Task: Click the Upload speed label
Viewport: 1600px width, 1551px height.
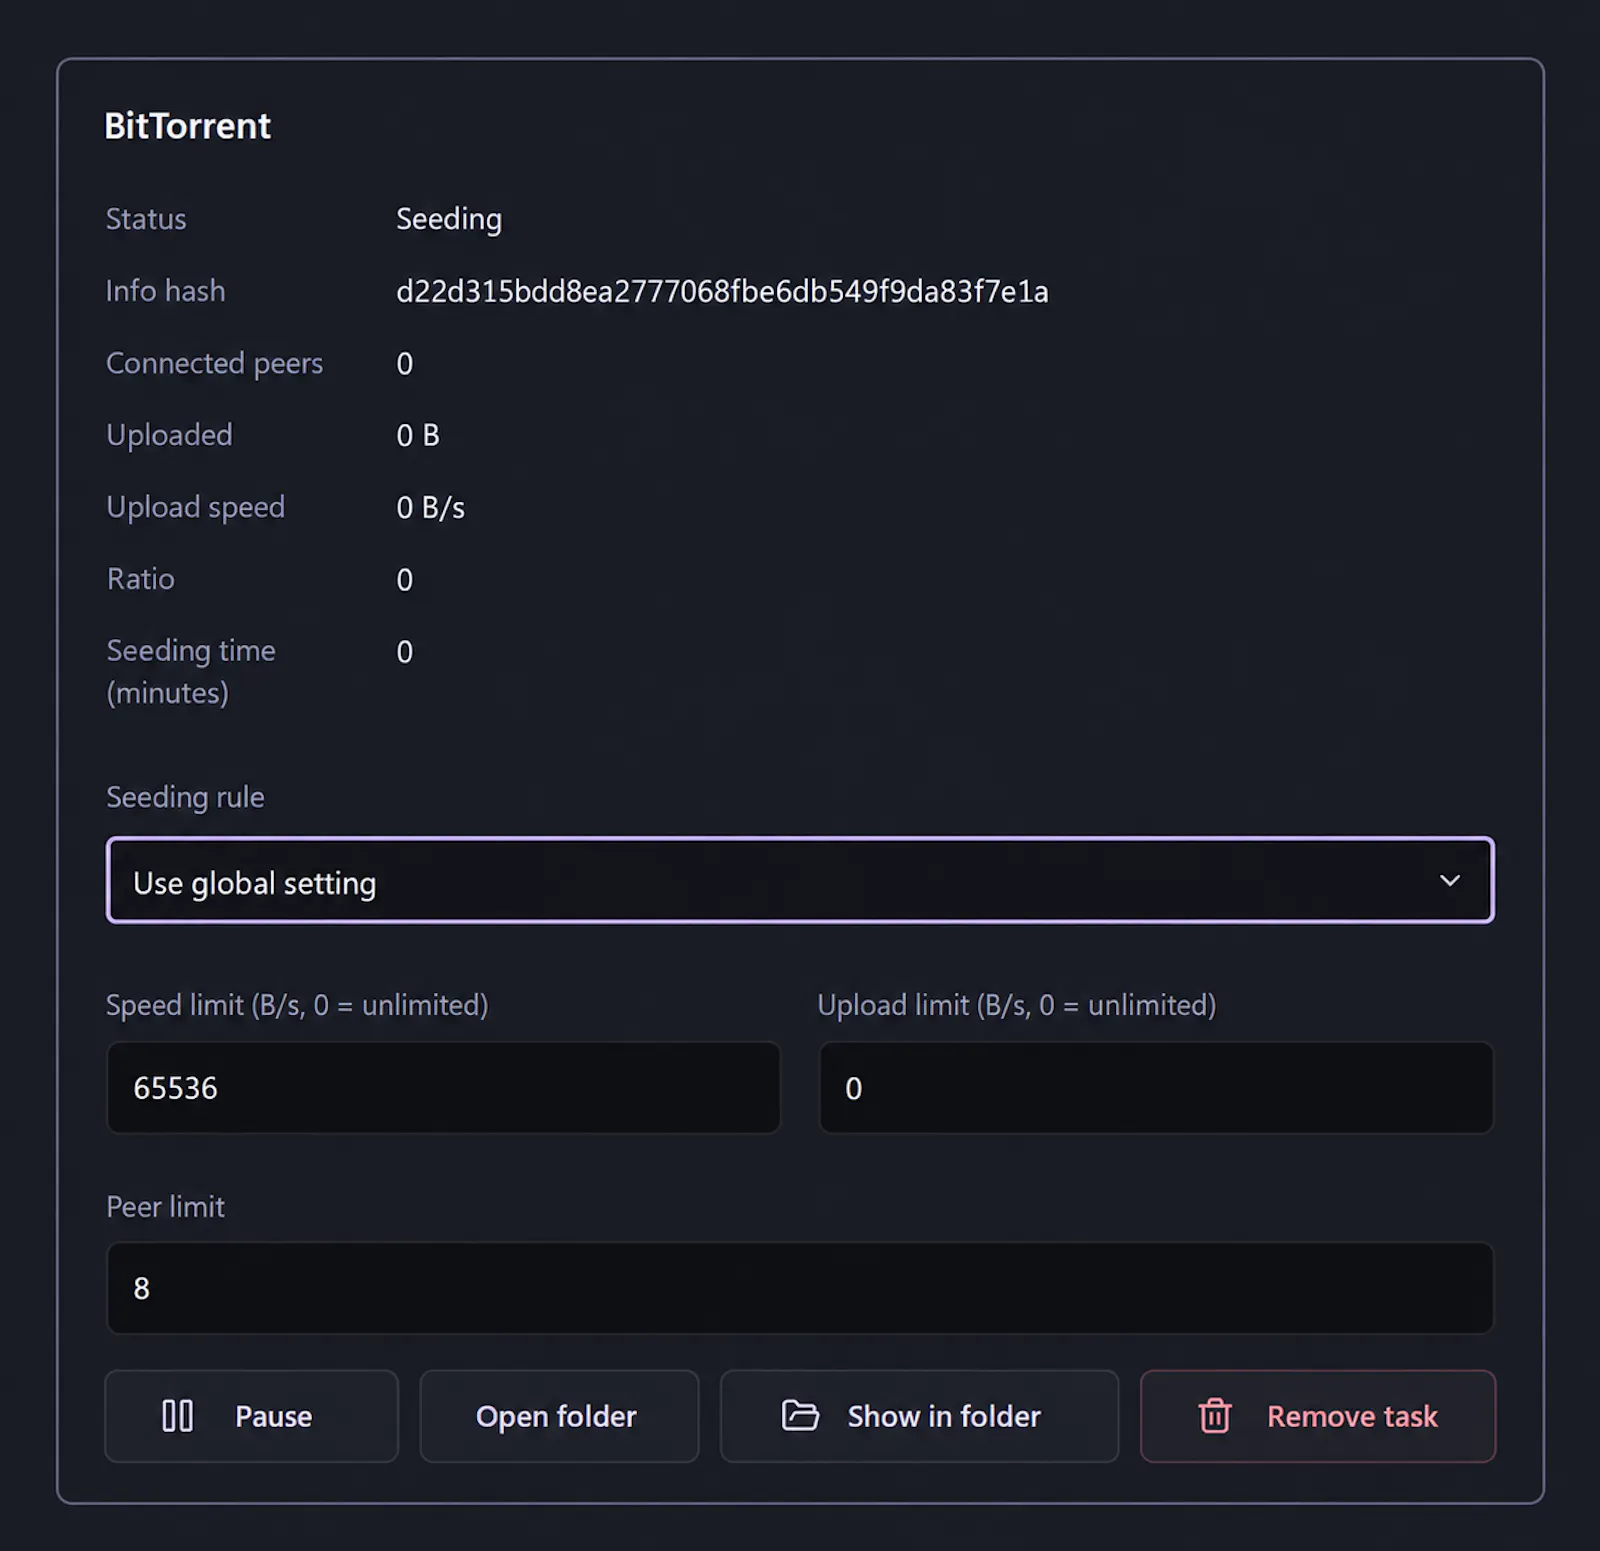Action: [x=196, y=508]
